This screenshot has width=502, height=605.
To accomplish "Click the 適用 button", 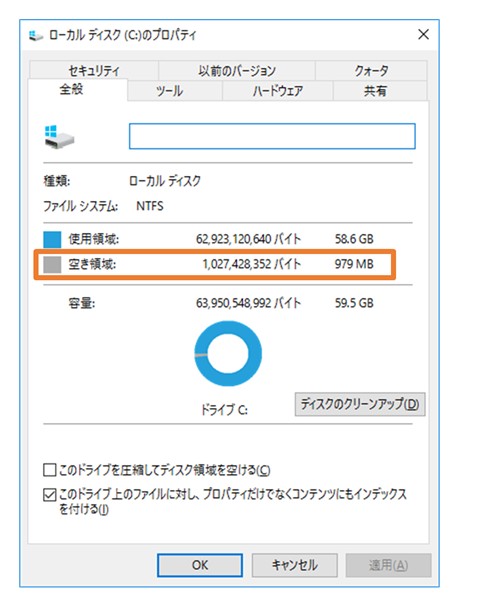I will (x=389, y=565).
